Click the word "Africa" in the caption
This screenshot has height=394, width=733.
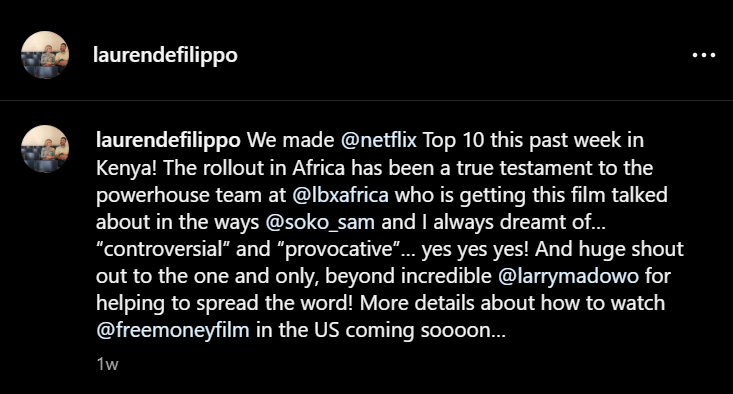[319, 168]
